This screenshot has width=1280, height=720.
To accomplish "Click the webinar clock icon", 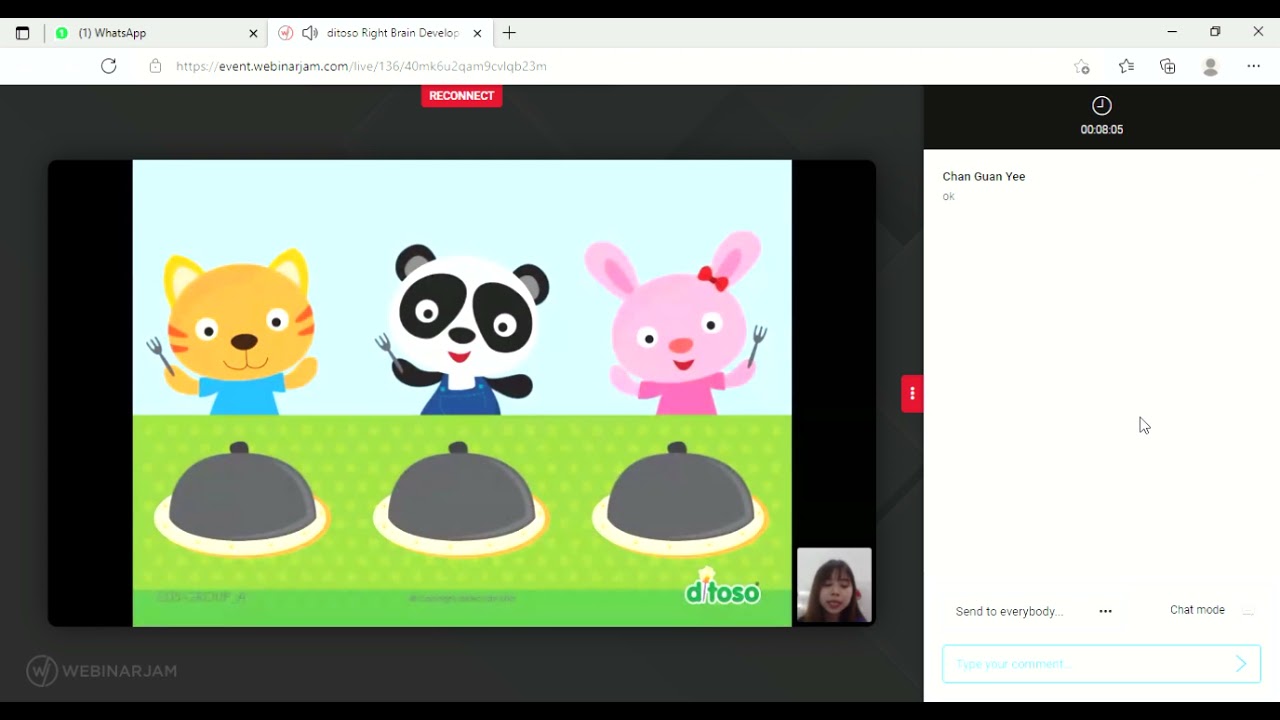I will 1101,106.
